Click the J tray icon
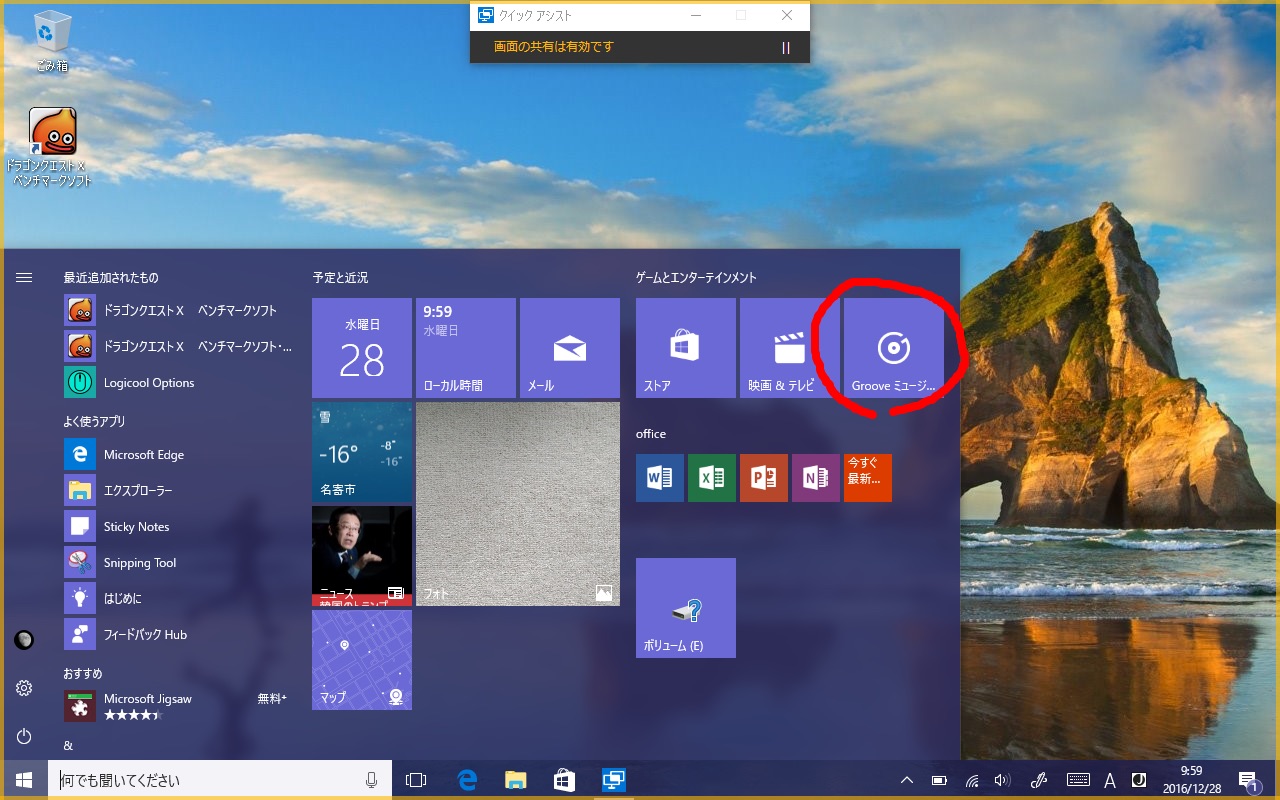 1138,780
